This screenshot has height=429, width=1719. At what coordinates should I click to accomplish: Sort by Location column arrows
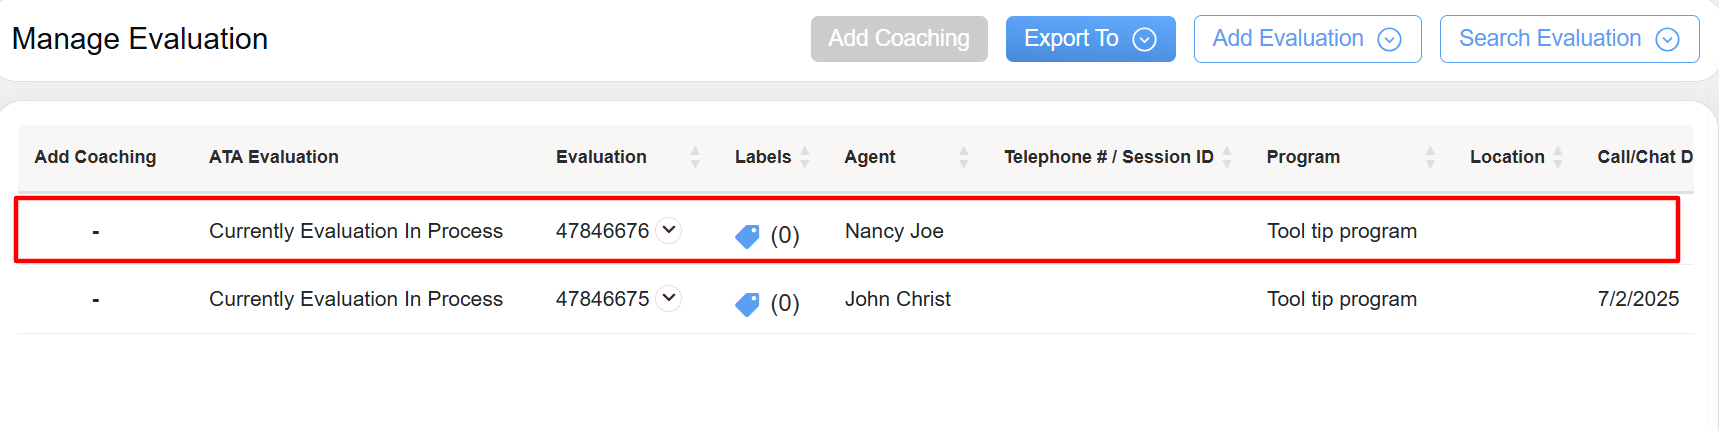(1558, 157)
